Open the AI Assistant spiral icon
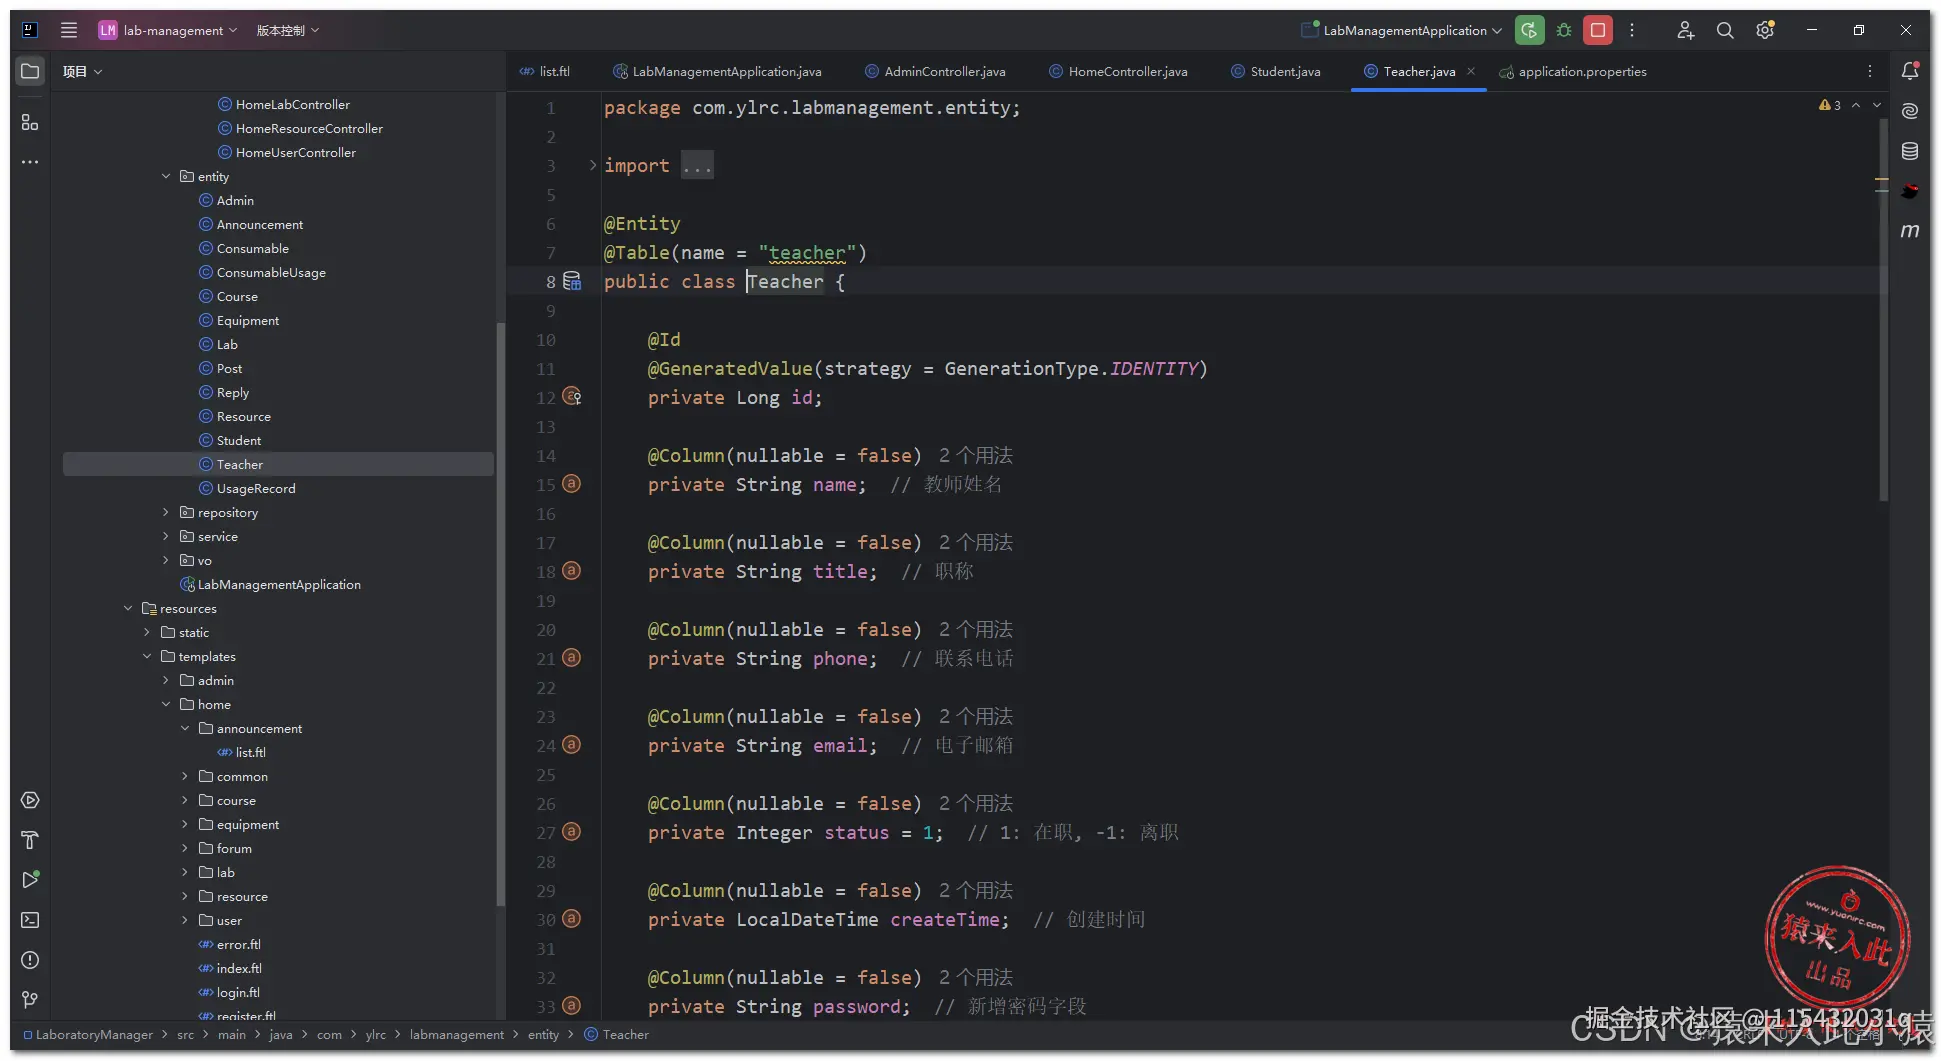This screenshot has width=1941, height=1061. pos(1910,111)
